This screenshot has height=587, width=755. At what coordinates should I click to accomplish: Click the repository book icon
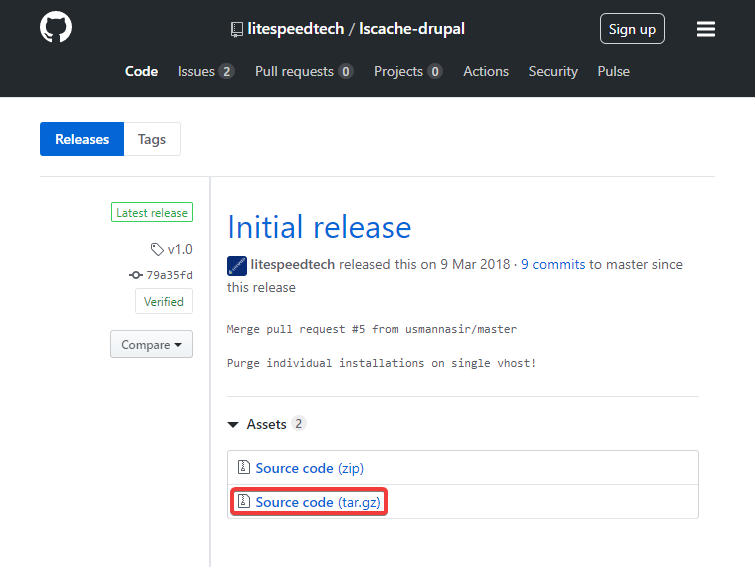click(x=236, y=29)
